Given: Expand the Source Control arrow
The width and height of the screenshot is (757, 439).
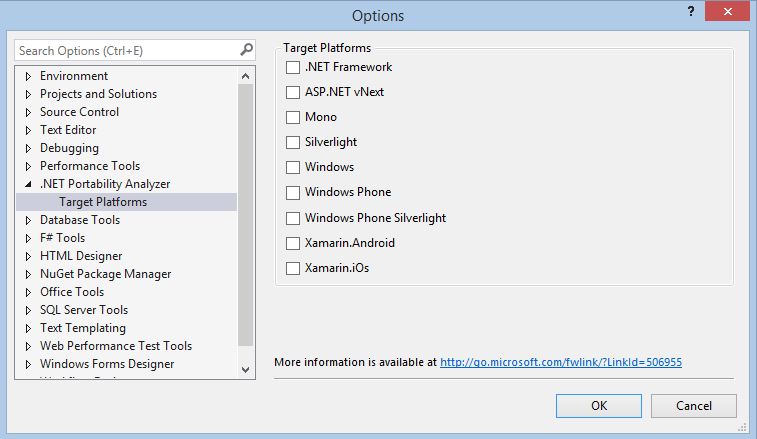Looking at the screenshot, I should coord(28,112).
